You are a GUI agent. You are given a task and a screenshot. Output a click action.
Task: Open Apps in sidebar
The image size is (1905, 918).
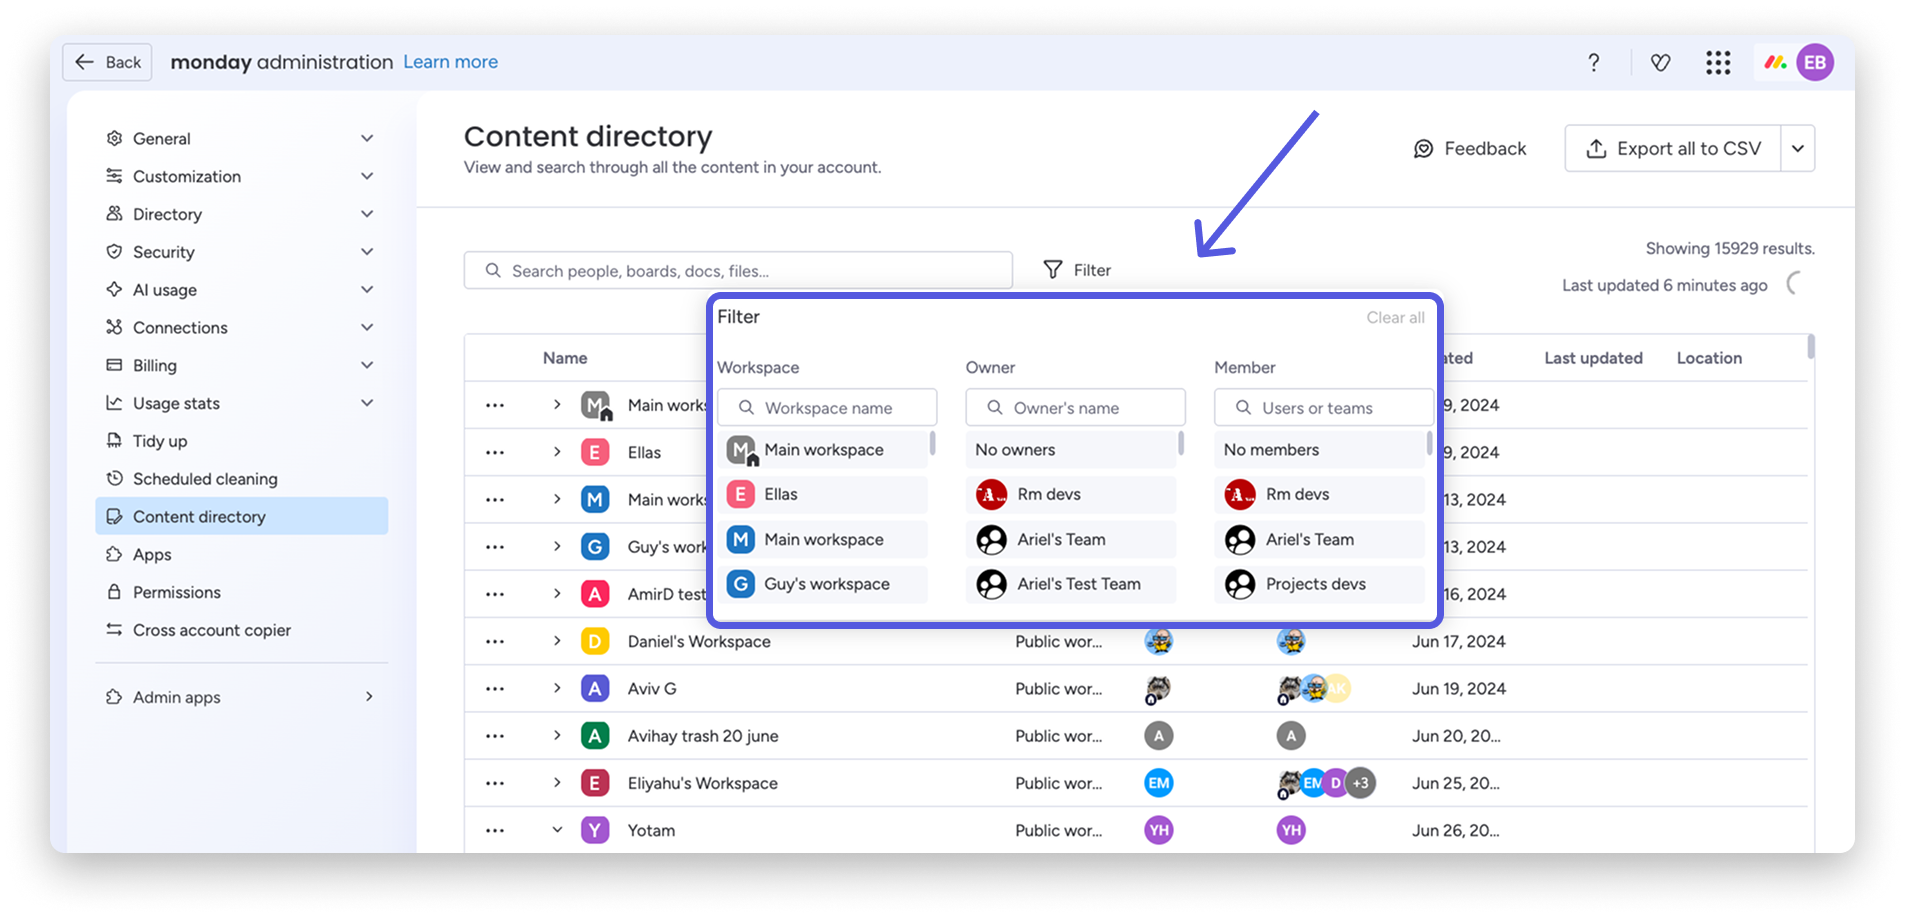click(x=241, y=554)
